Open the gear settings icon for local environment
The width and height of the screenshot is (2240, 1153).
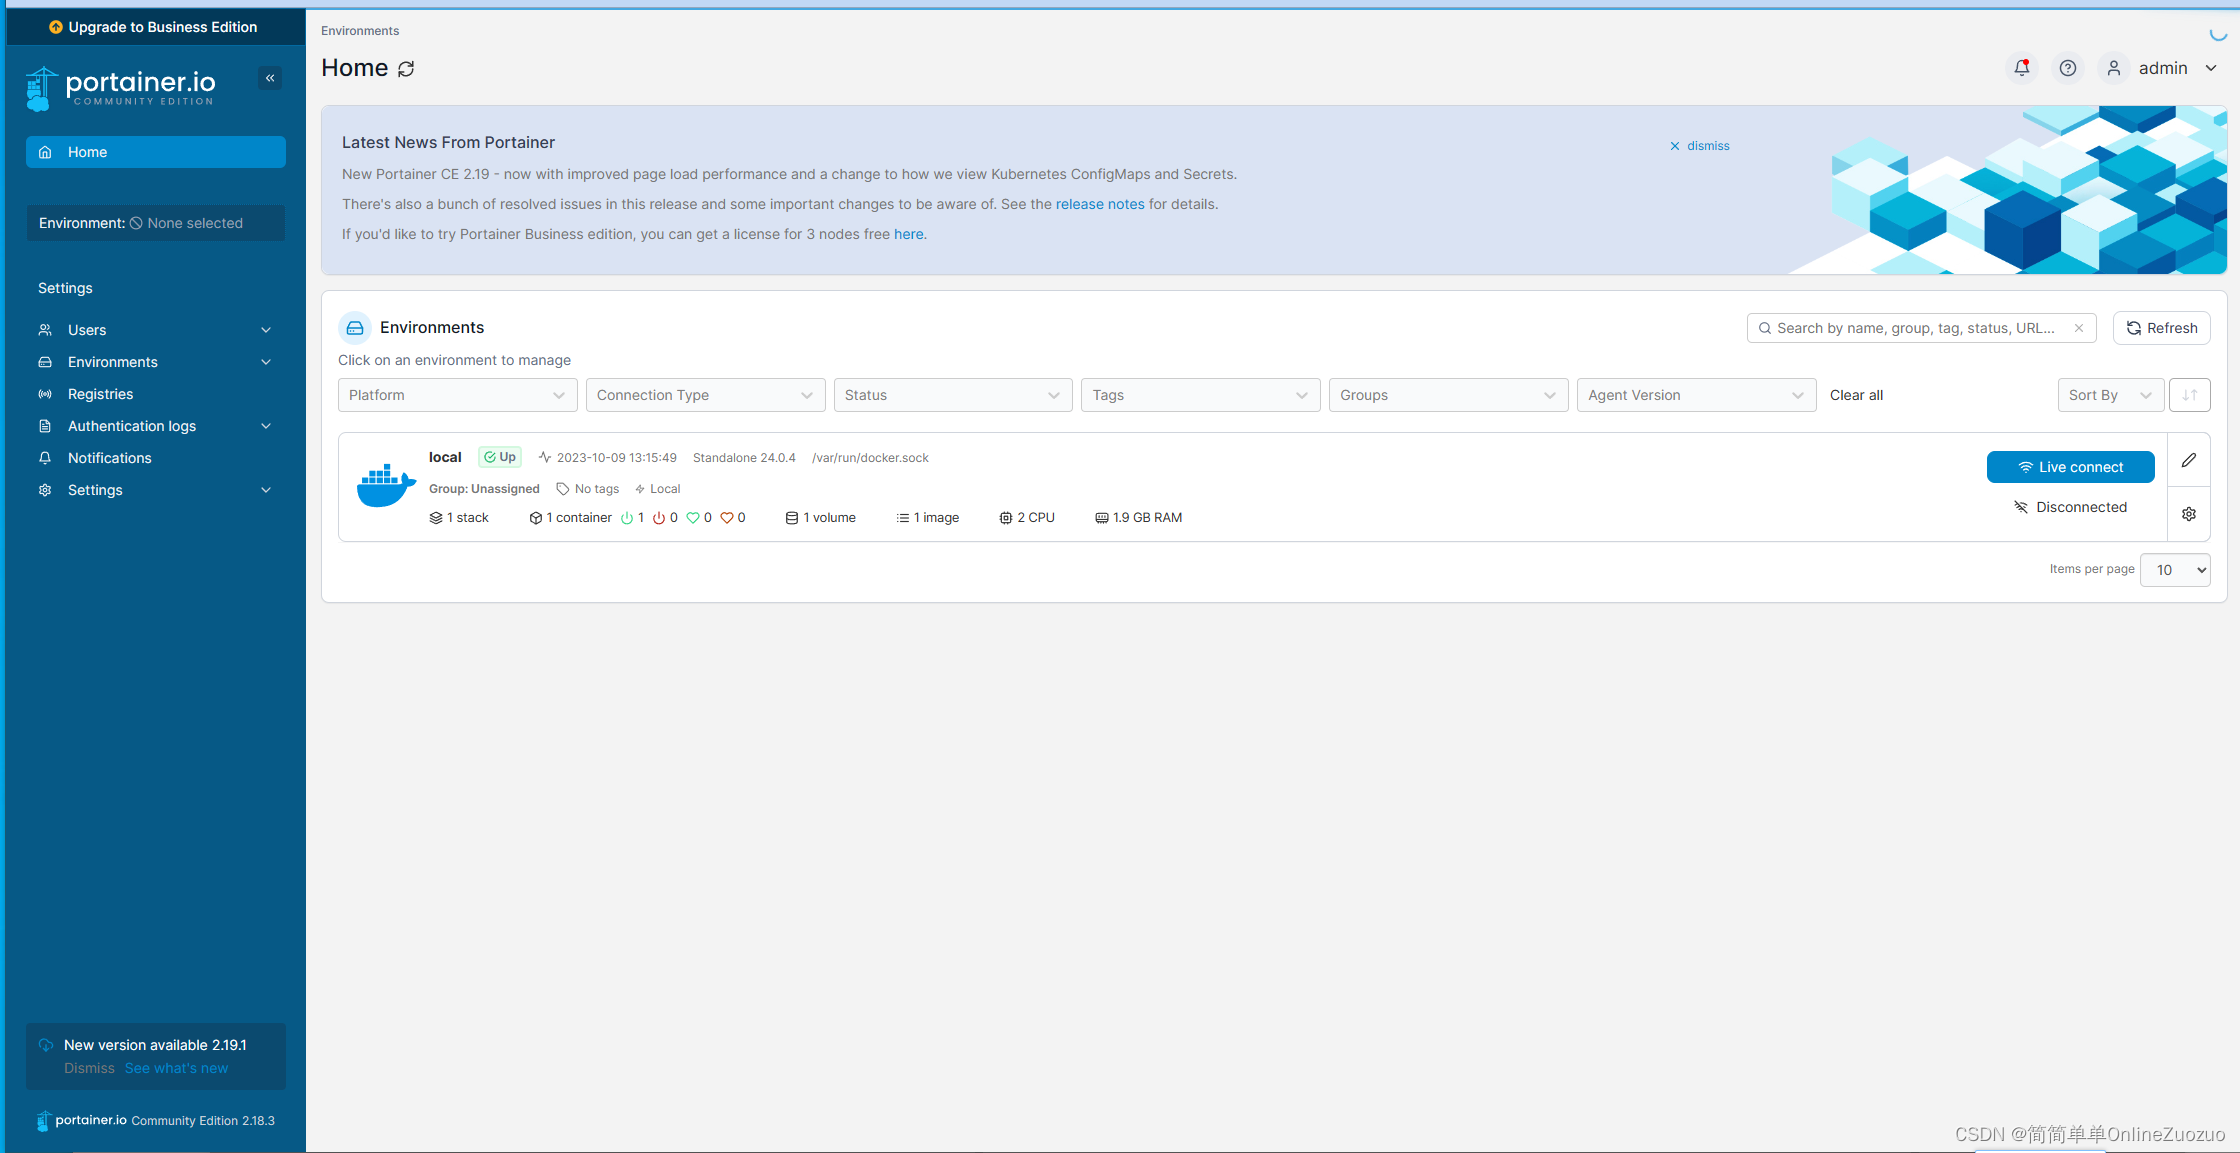point(2188,514)
